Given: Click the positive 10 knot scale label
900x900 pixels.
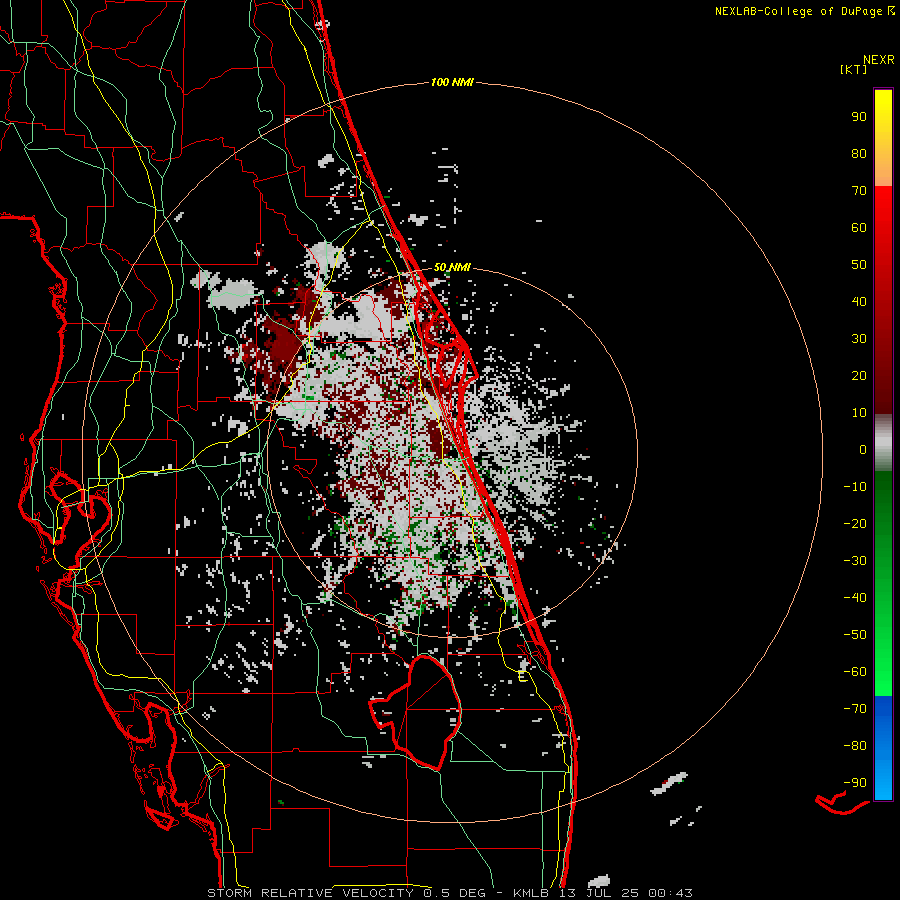Looking at the screenshot, I should click(859, 413).
